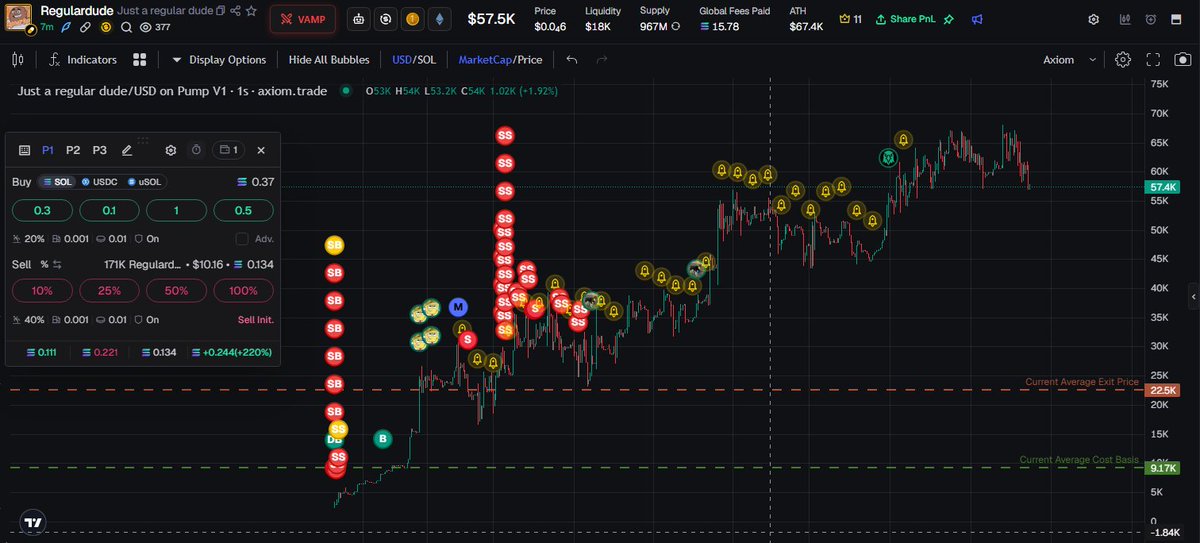Toggle USD/SOL currency display
The width and height of the screenshot is (1200, 543).
tap(414, 60)
